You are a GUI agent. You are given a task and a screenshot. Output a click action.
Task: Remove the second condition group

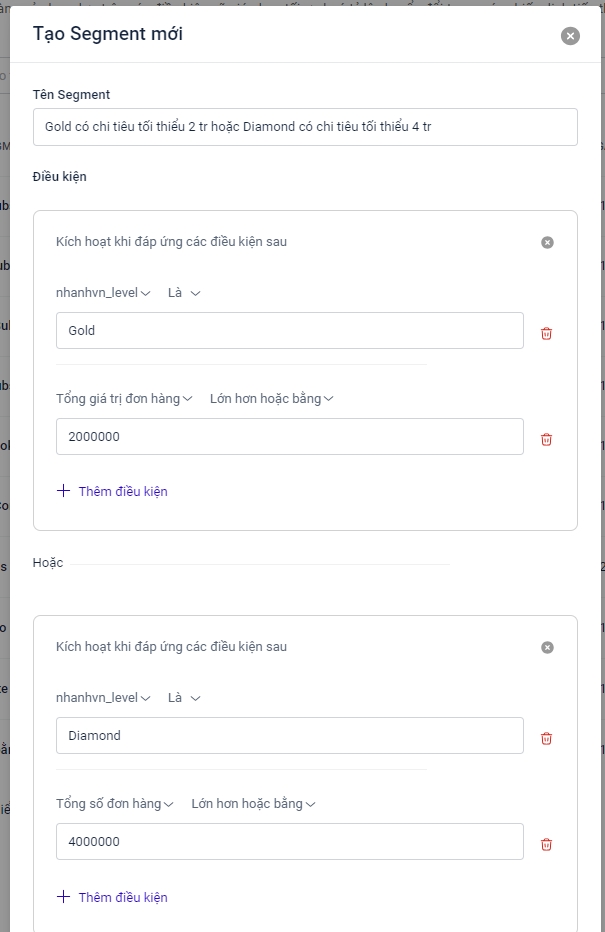pyautogui.click(x=547, y=647)
